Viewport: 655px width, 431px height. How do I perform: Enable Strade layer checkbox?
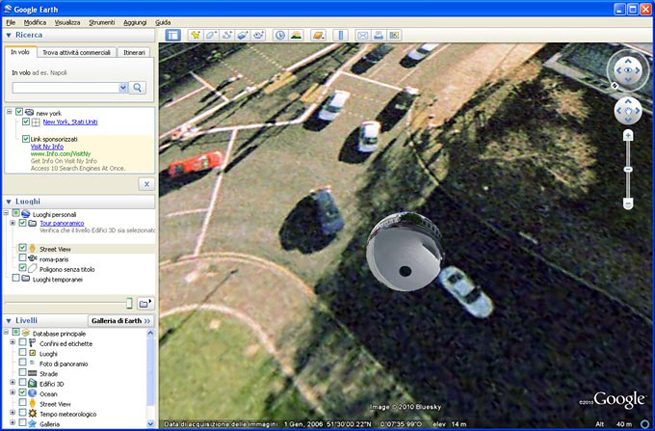[x=23, y=373]
